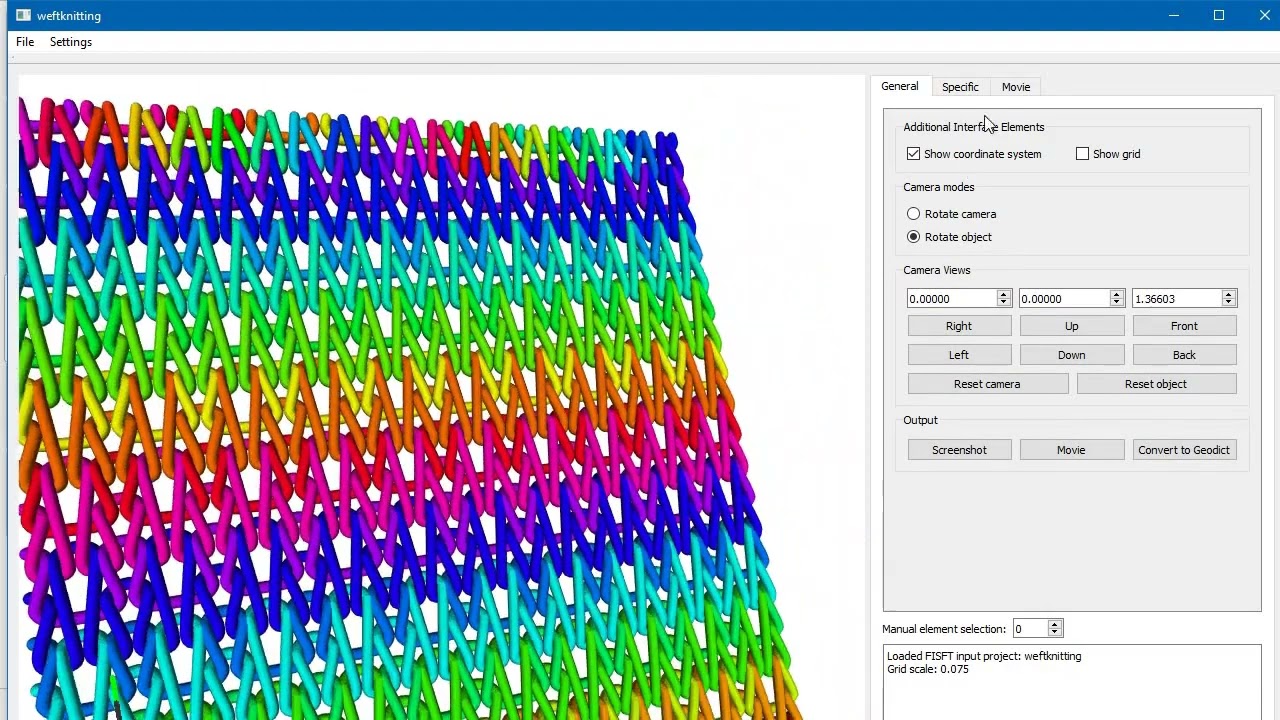
Task: Increment the Manual element selection value
Action: (1055, 624)
